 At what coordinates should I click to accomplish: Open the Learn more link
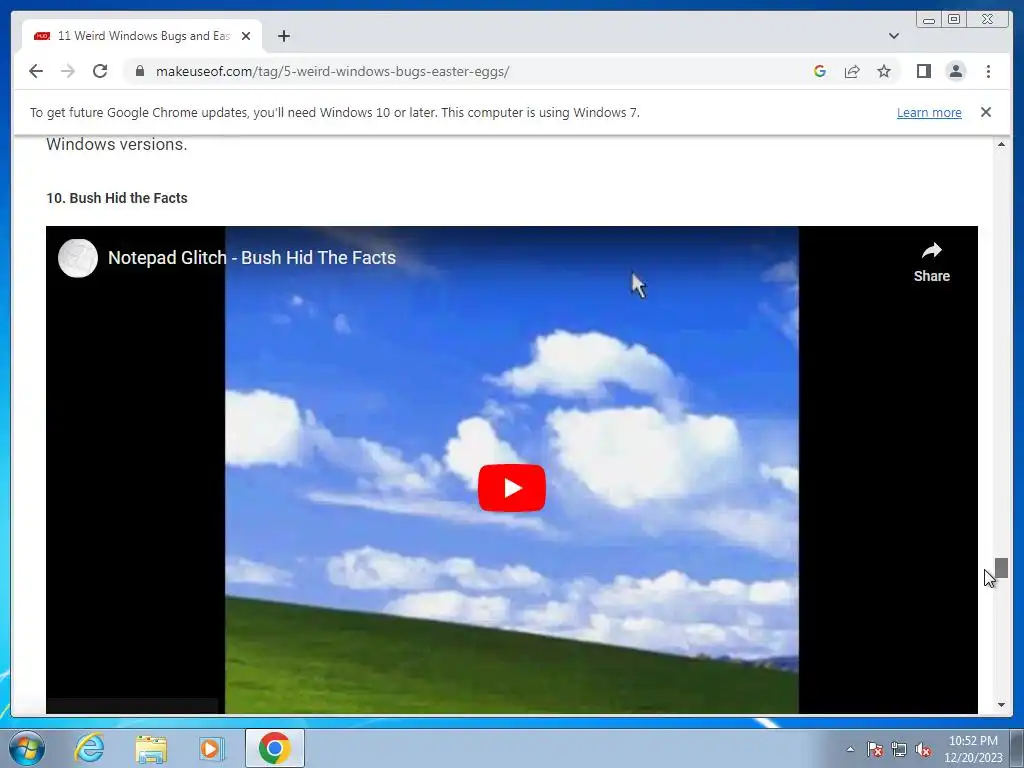coord(929,112)
